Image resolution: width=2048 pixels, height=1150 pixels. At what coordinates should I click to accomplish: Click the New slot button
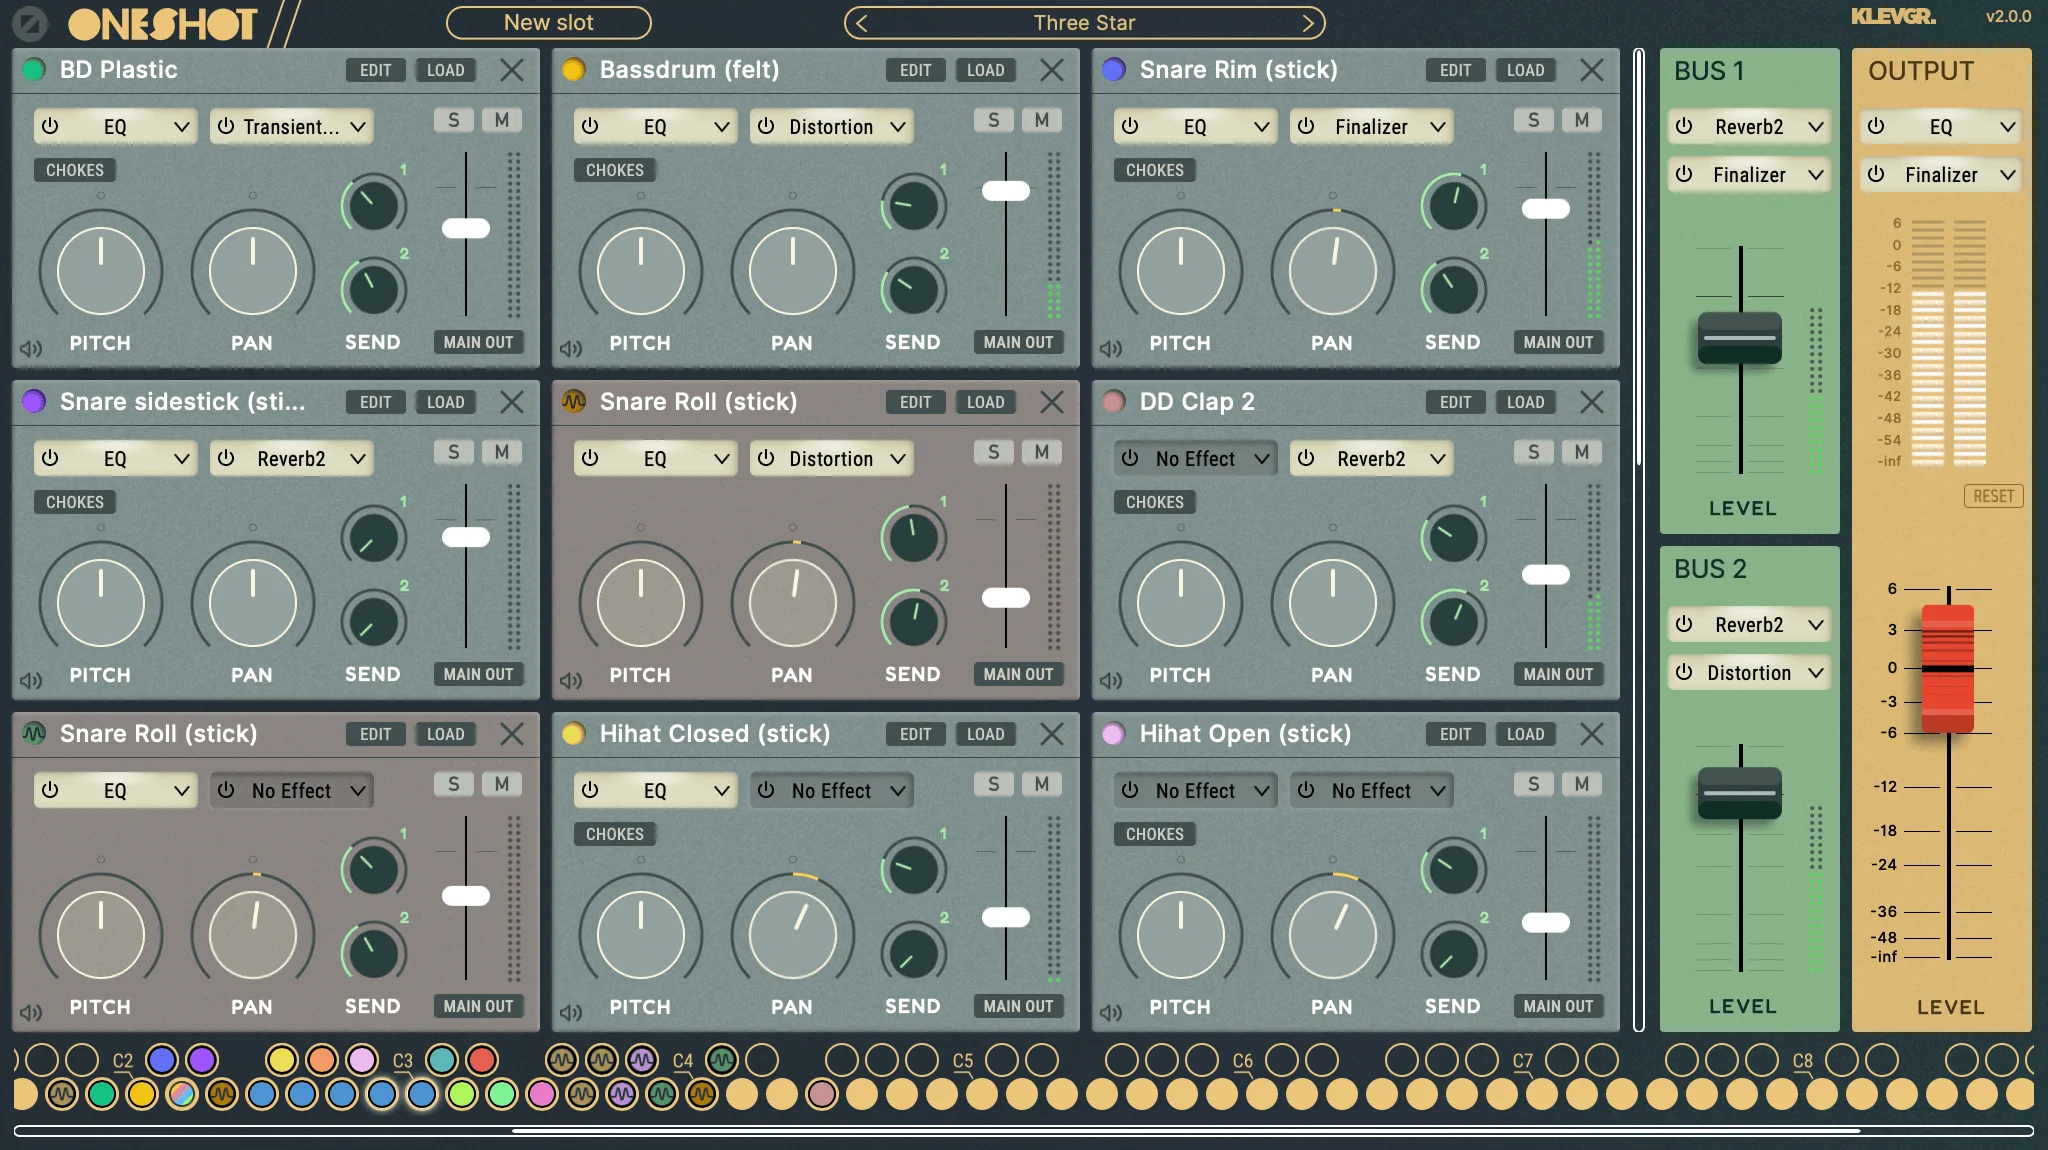point(548,22)
